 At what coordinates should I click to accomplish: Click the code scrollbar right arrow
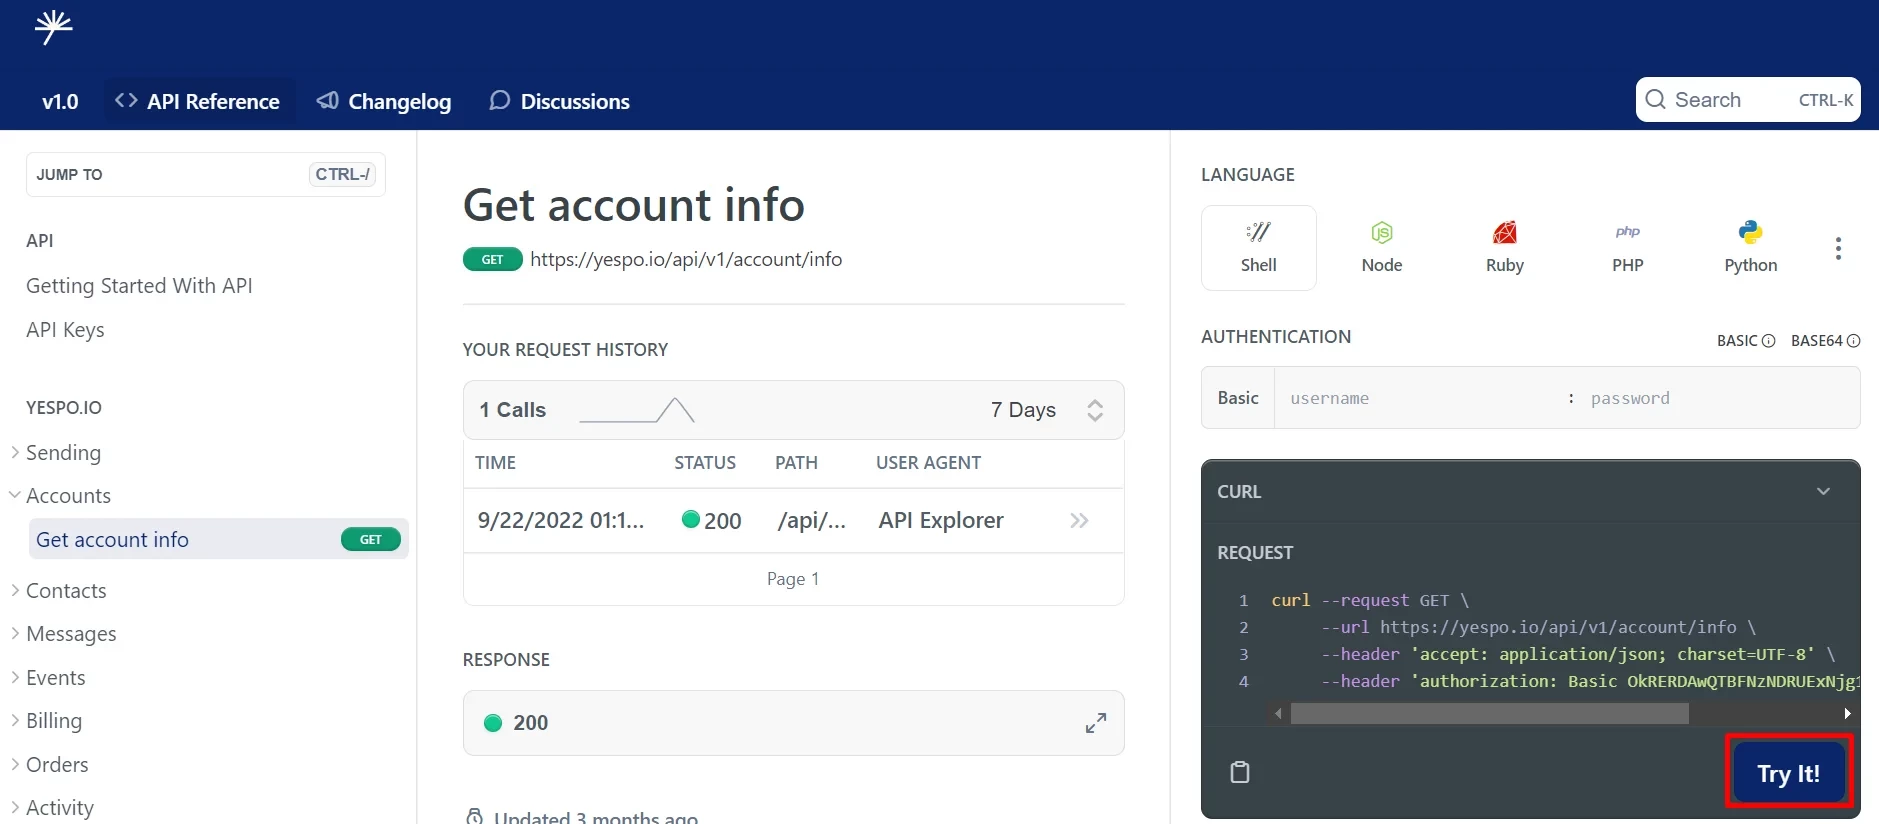pyautogui.click(x=1847, y=713)
